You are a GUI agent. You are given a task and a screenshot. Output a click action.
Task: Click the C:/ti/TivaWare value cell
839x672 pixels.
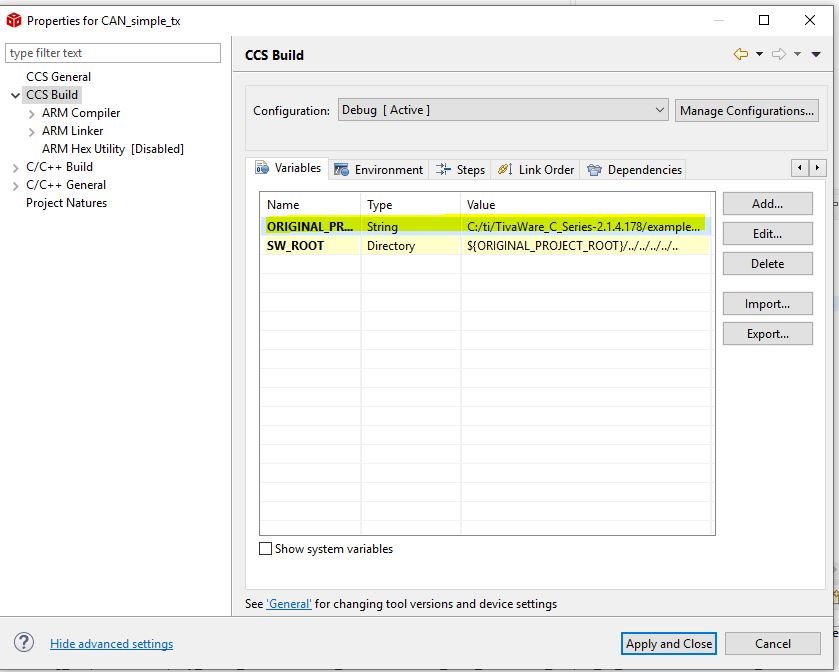(583, 226)
